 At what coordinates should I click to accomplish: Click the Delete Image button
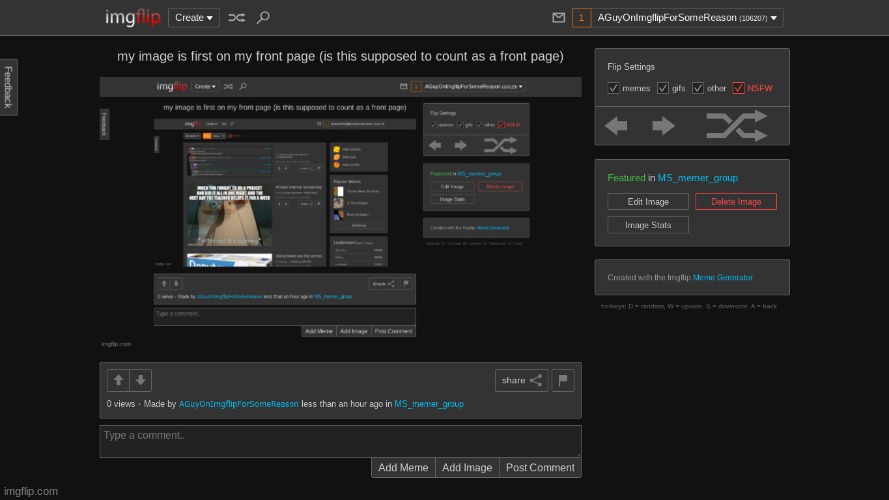pyautogui.click(x=736, y=202)
